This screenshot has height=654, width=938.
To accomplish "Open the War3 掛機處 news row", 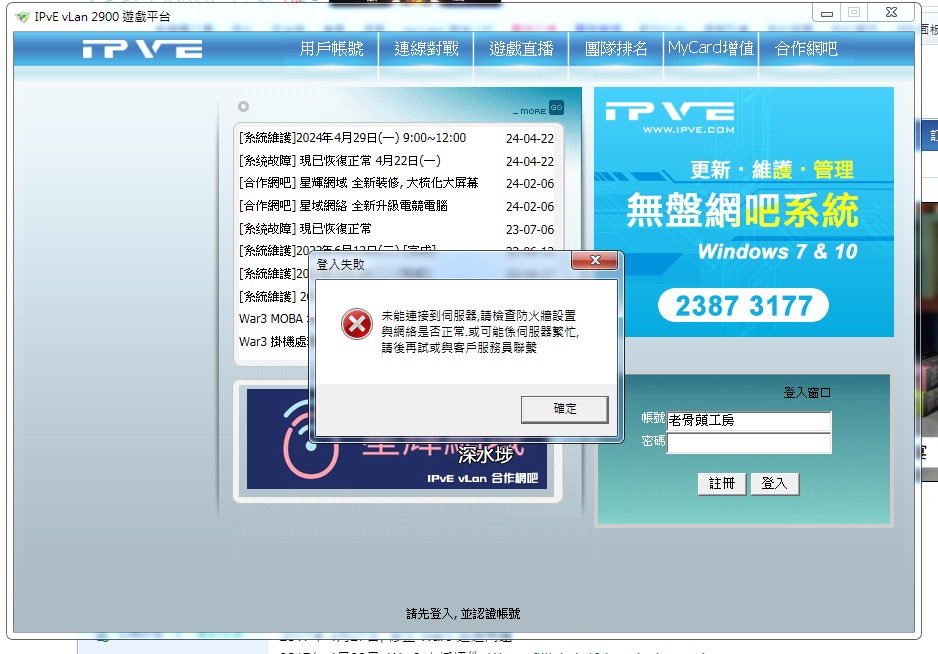I will coord(273,342).
